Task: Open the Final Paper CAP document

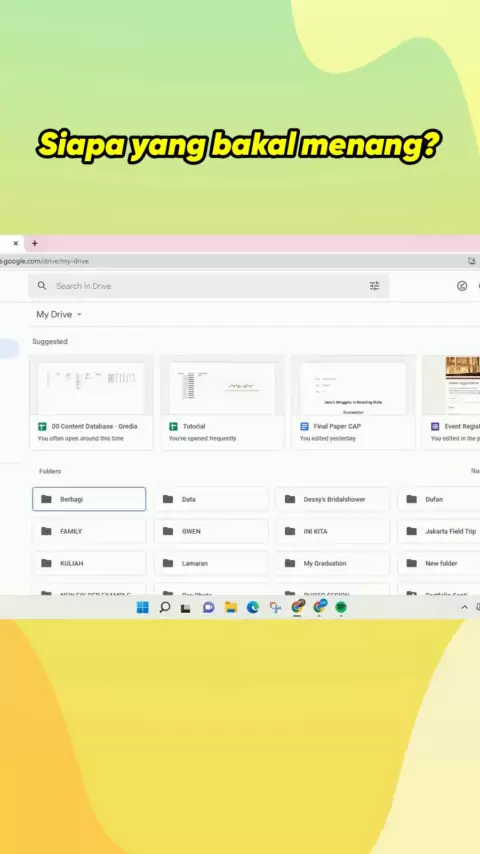Action: tap(353, 402)
